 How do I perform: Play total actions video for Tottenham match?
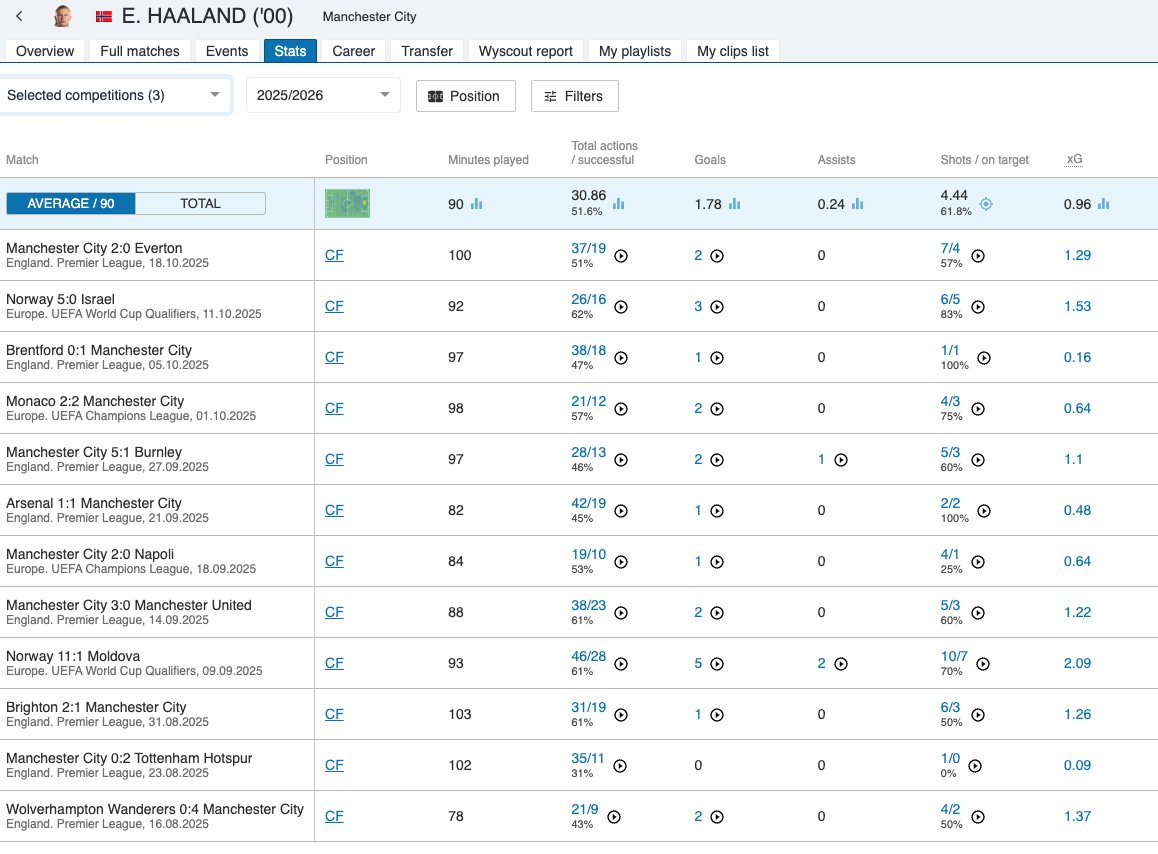(620, 766)
